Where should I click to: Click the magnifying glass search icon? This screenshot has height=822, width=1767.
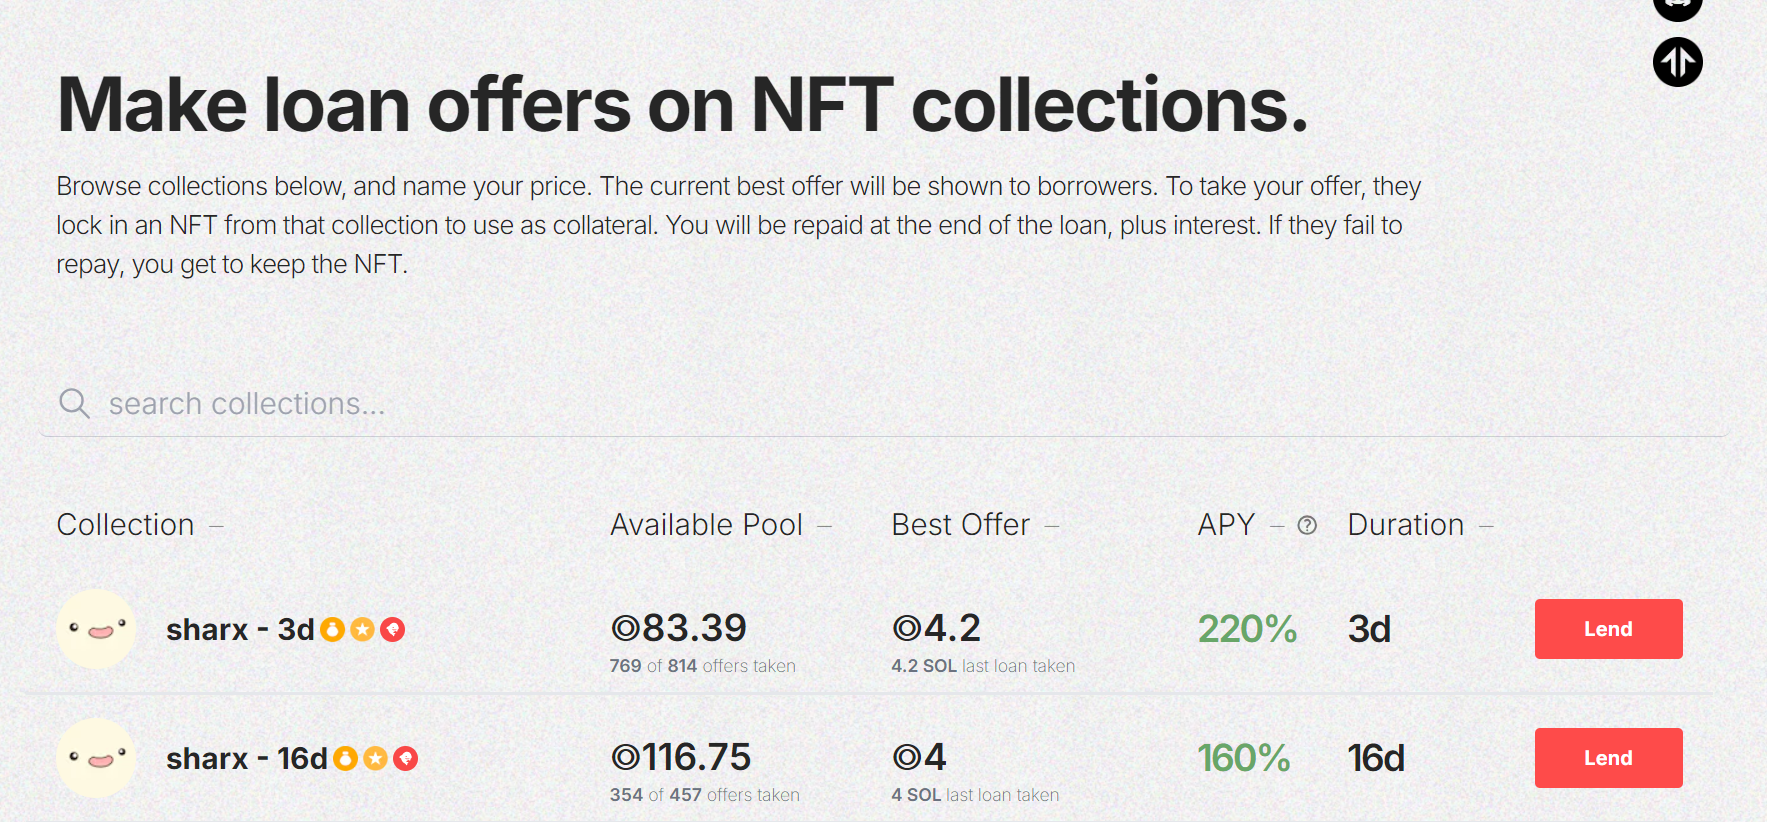tap(74, 403)
